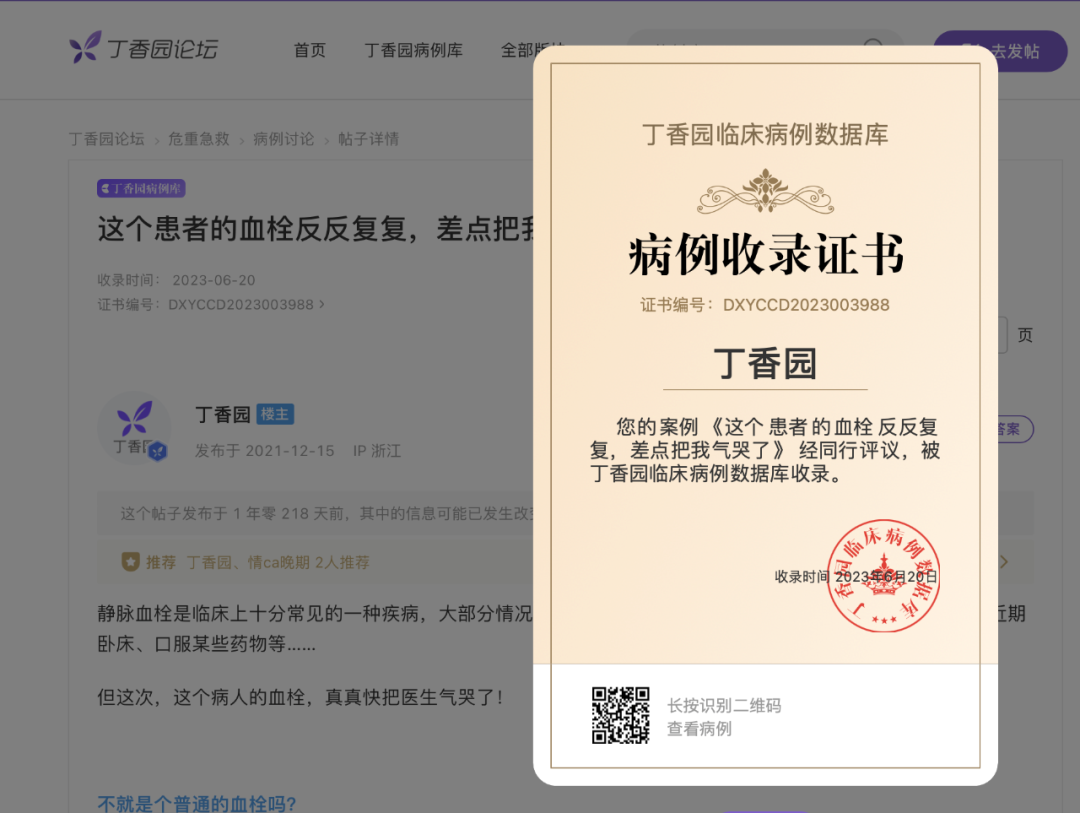Screen dimensions: 1080x813
Task: Click the IP 浙江 location text
Action: click(x=377, y=451)
